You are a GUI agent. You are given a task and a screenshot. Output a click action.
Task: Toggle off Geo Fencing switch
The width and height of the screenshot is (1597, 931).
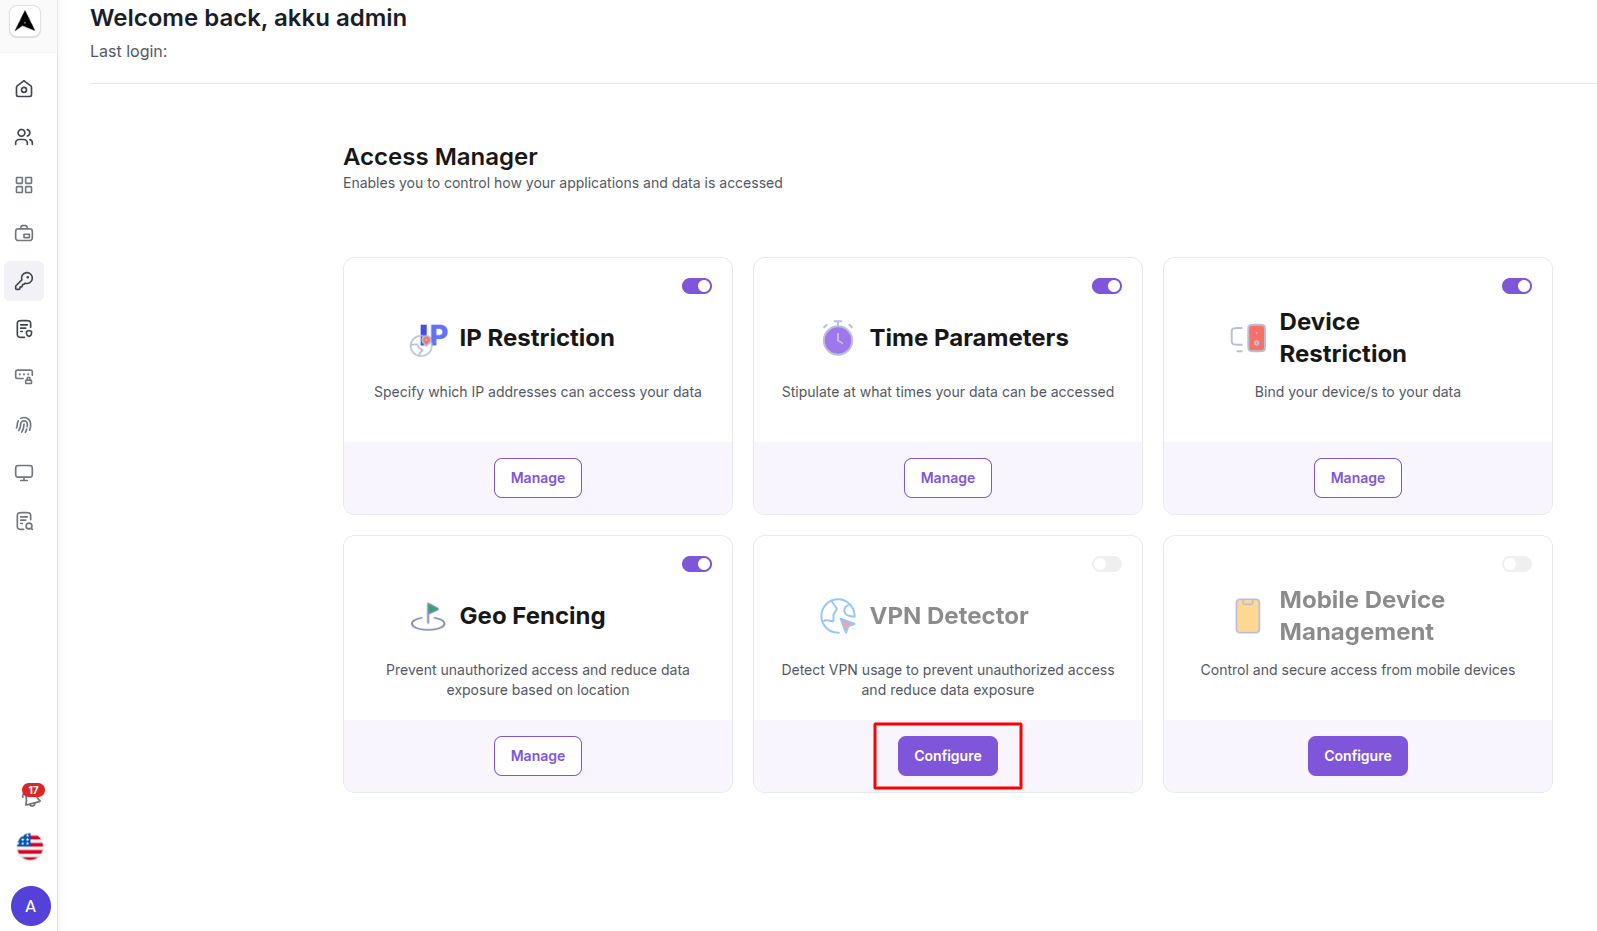[697, 564]
